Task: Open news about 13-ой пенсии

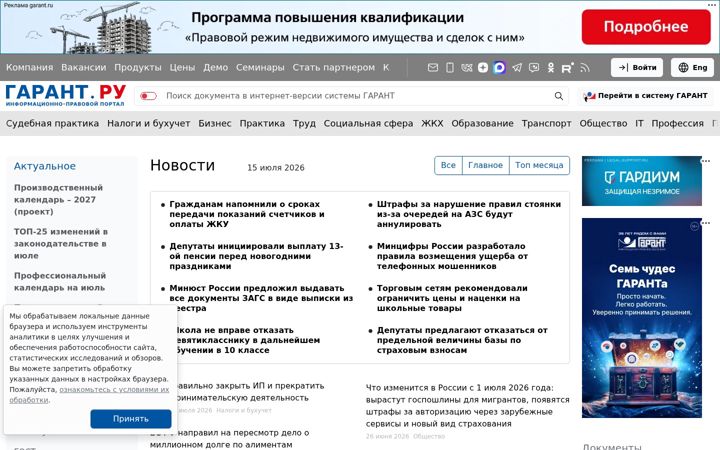Action: click(256, 256)
